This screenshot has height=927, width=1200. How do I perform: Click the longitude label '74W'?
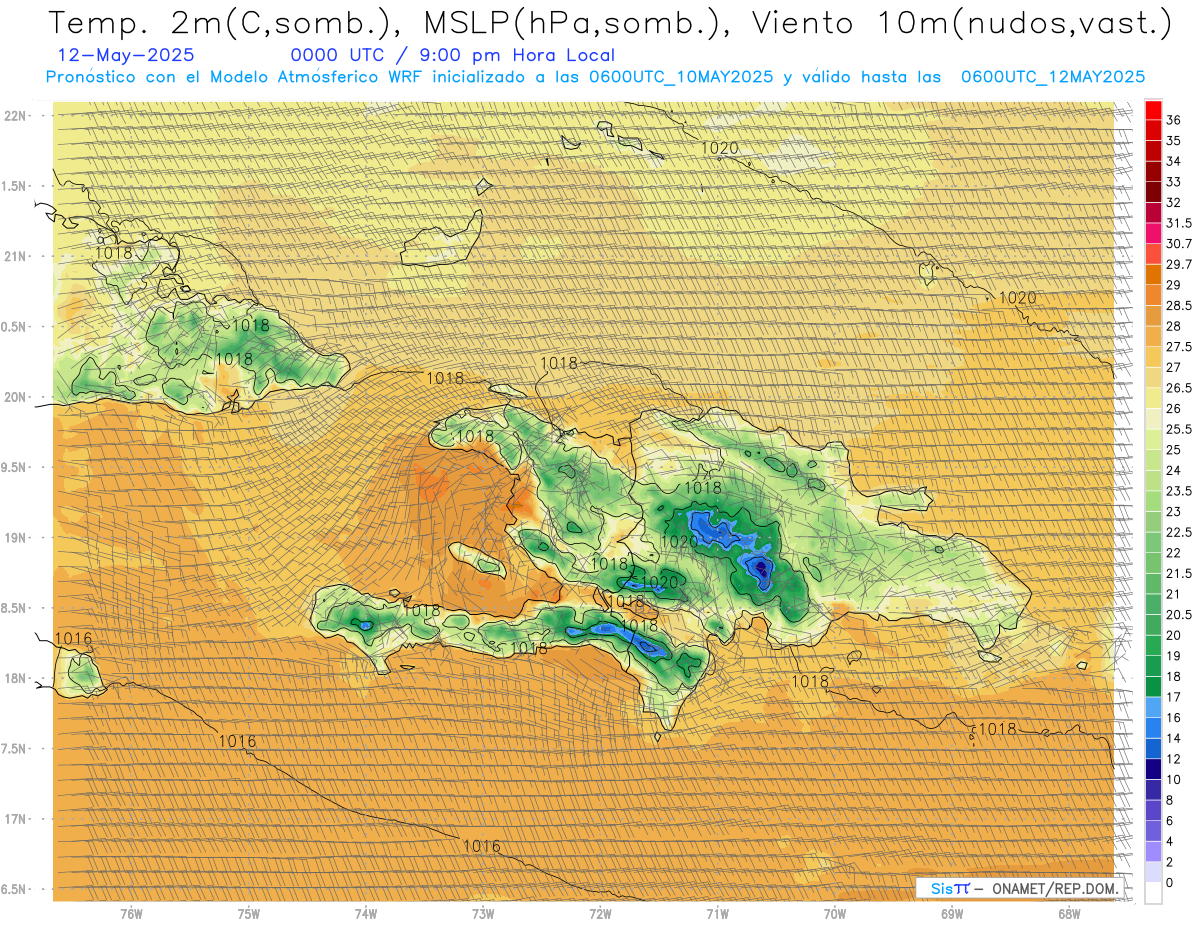pos(366,913)
